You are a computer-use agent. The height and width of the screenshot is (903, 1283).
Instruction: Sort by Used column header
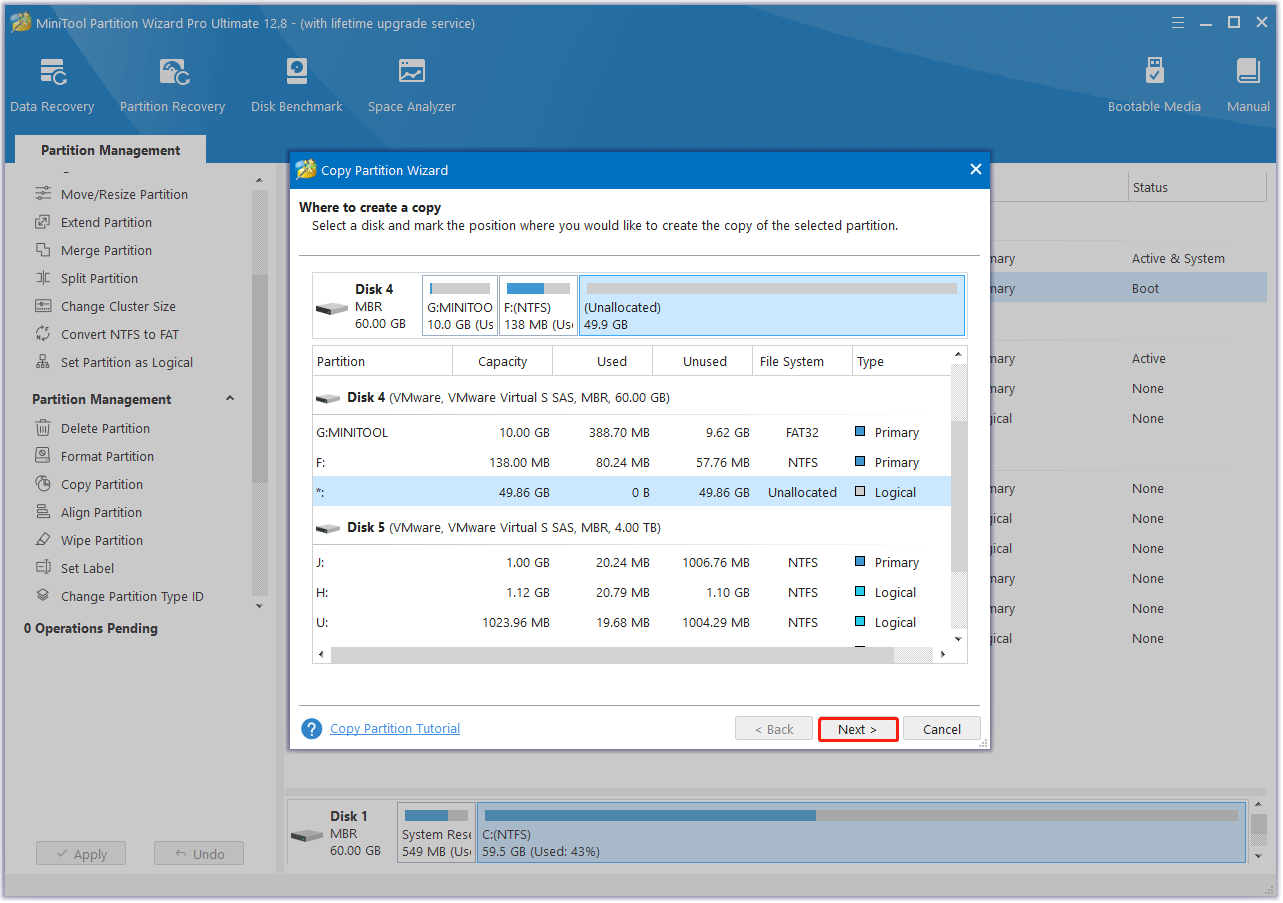pos(602,361)
